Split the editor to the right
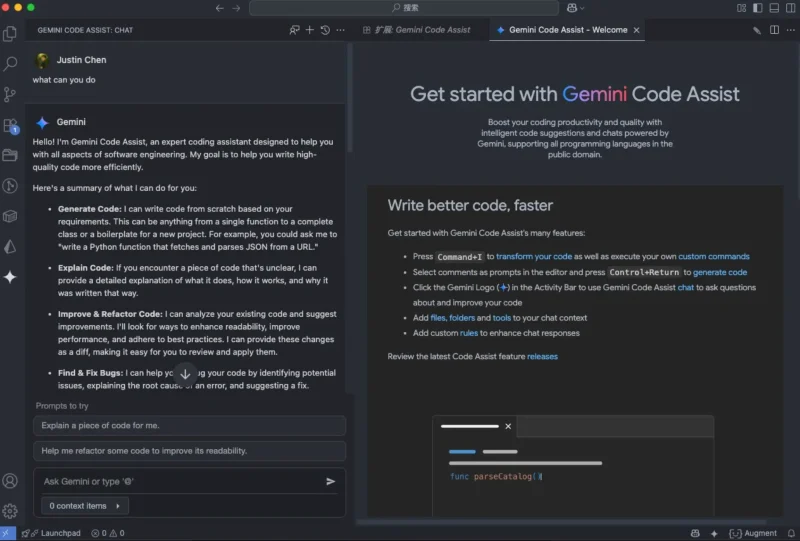This screenshot has width=800, height=541. click(774, 30)
